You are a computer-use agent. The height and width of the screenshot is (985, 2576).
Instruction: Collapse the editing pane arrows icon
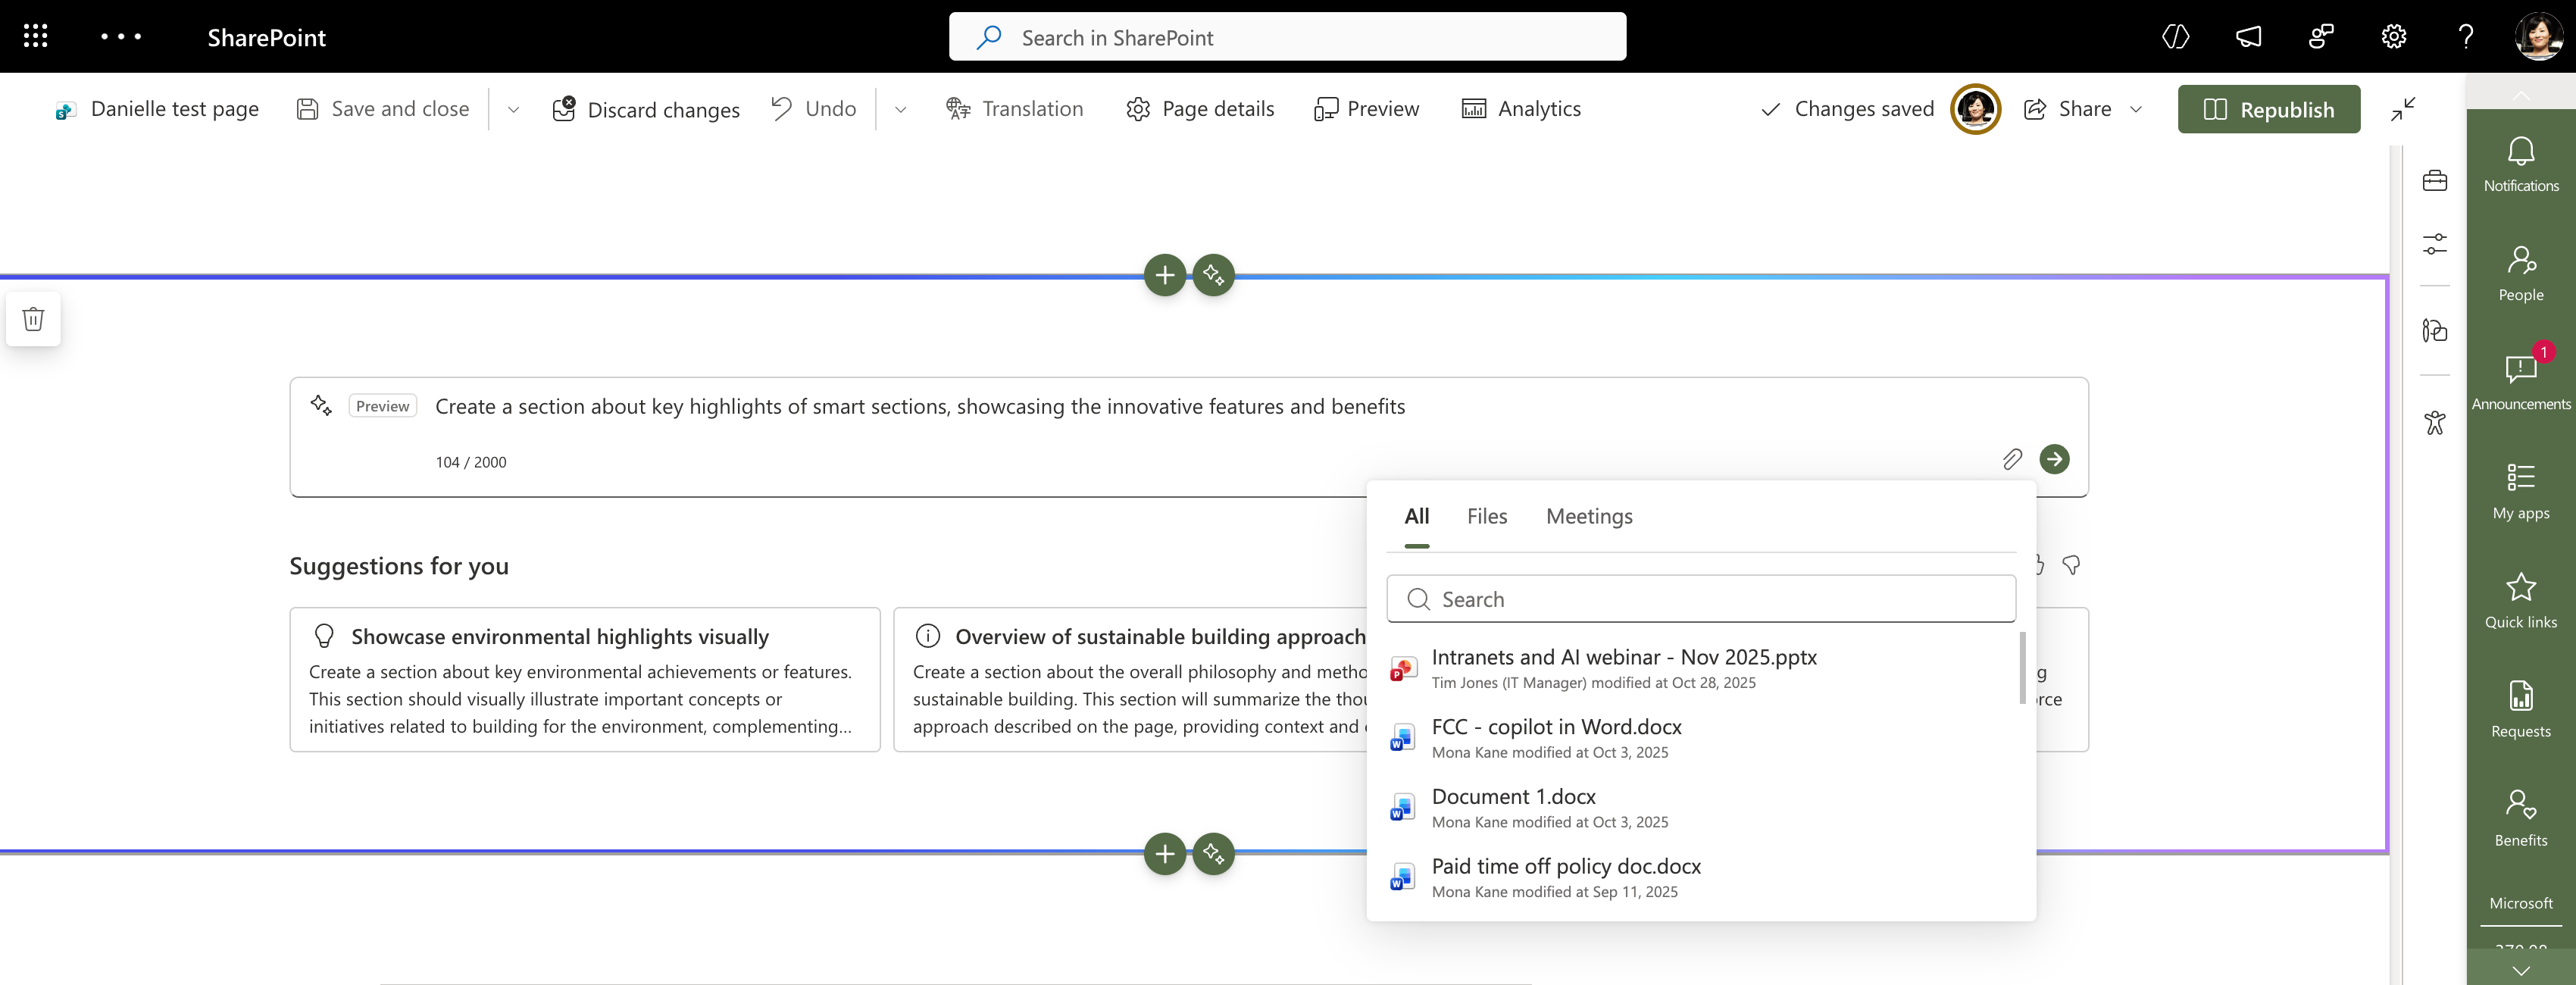2403,109
